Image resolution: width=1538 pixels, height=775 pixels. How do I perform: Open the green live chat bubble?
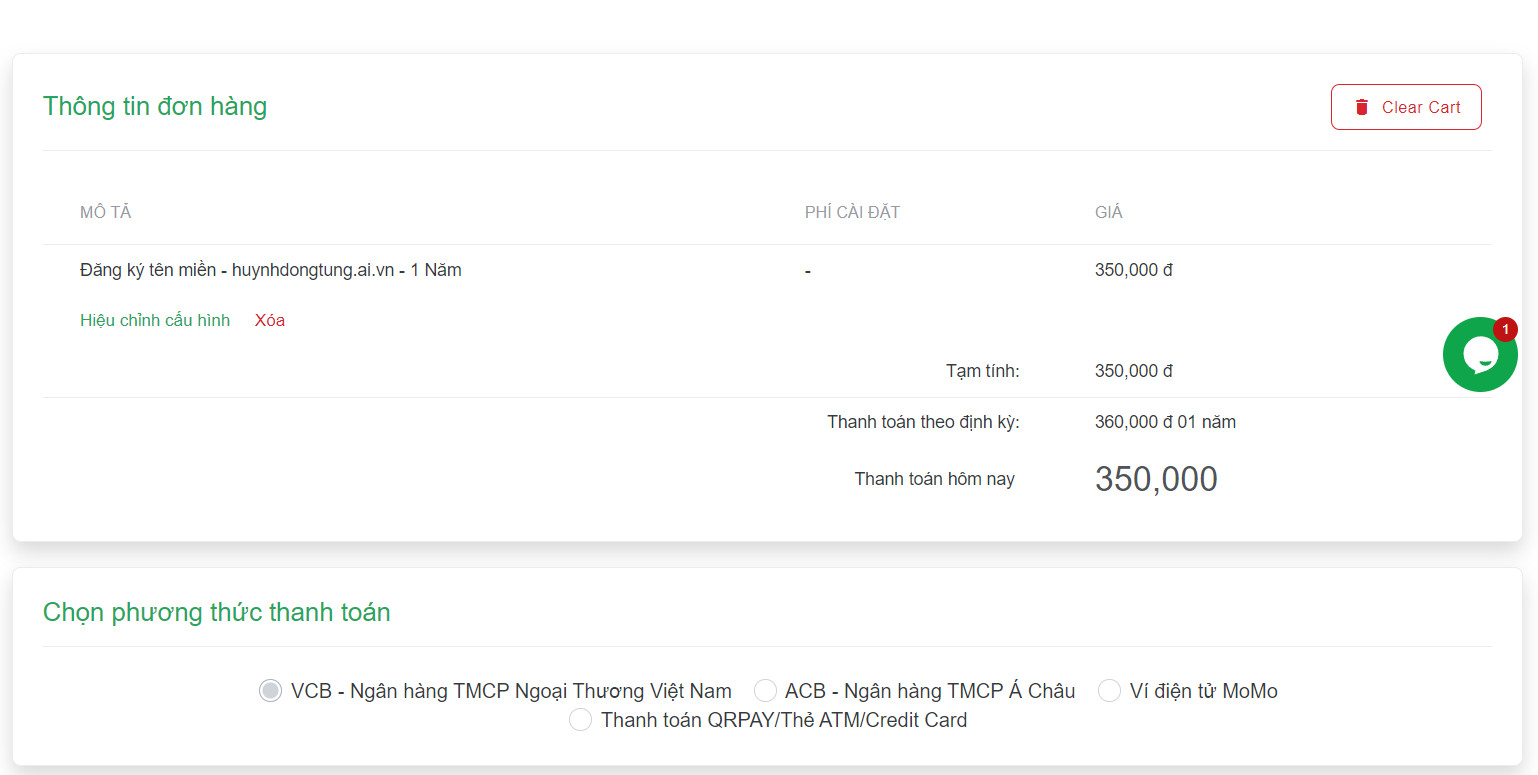[1480, 354]
